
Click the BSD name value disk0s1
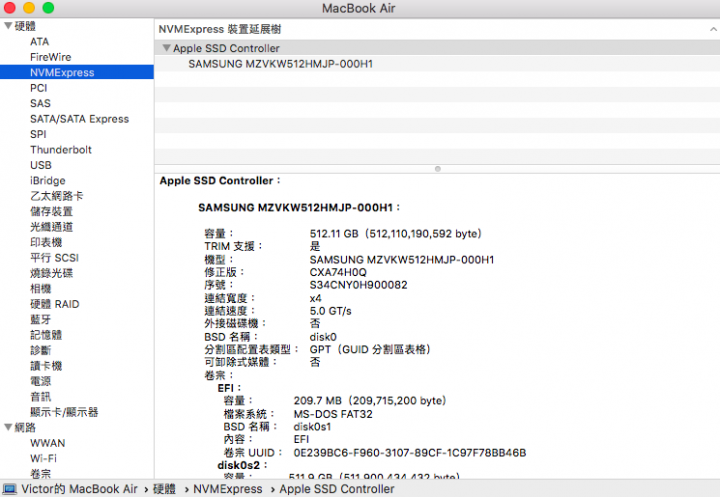point(312,427)
